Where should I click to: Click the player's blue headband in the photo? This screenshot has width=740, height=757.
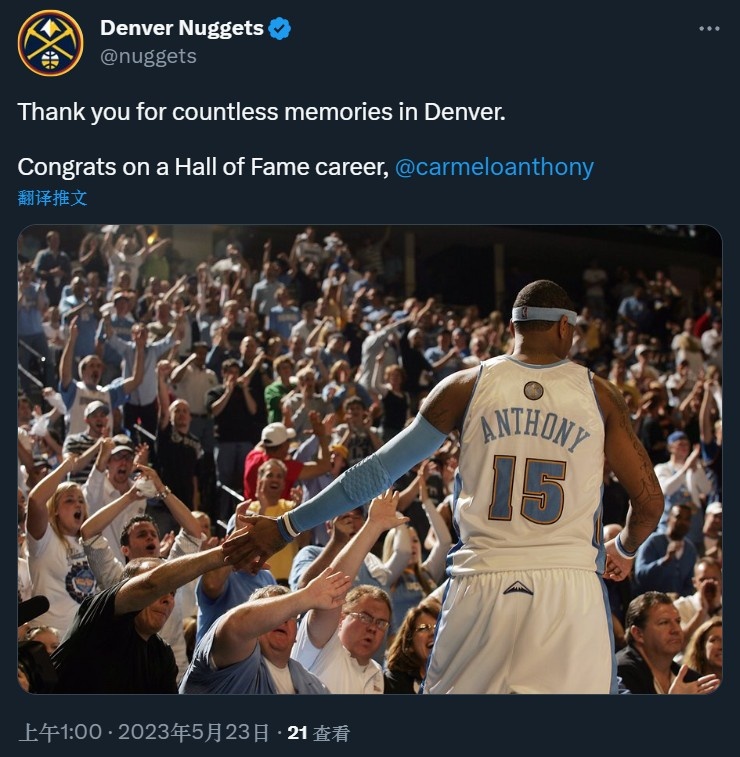(544, 314)
